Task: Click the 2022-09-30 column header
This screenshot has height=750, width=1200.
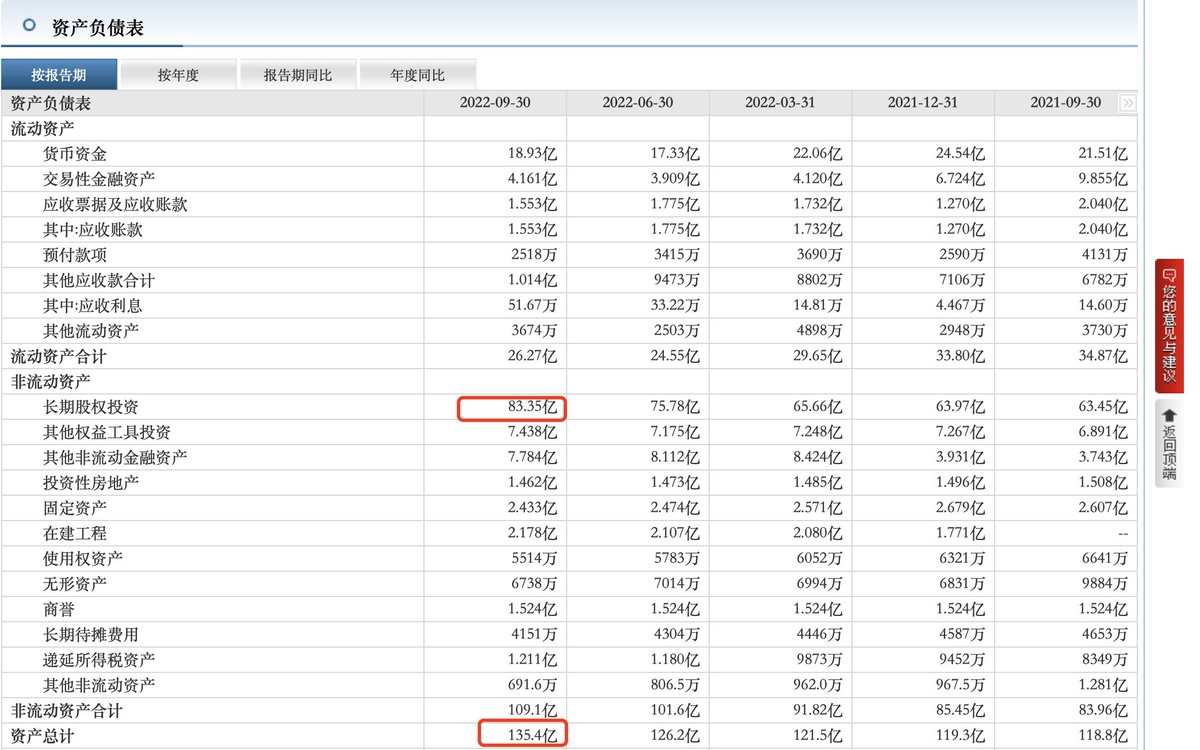Action: coord(495,103)
